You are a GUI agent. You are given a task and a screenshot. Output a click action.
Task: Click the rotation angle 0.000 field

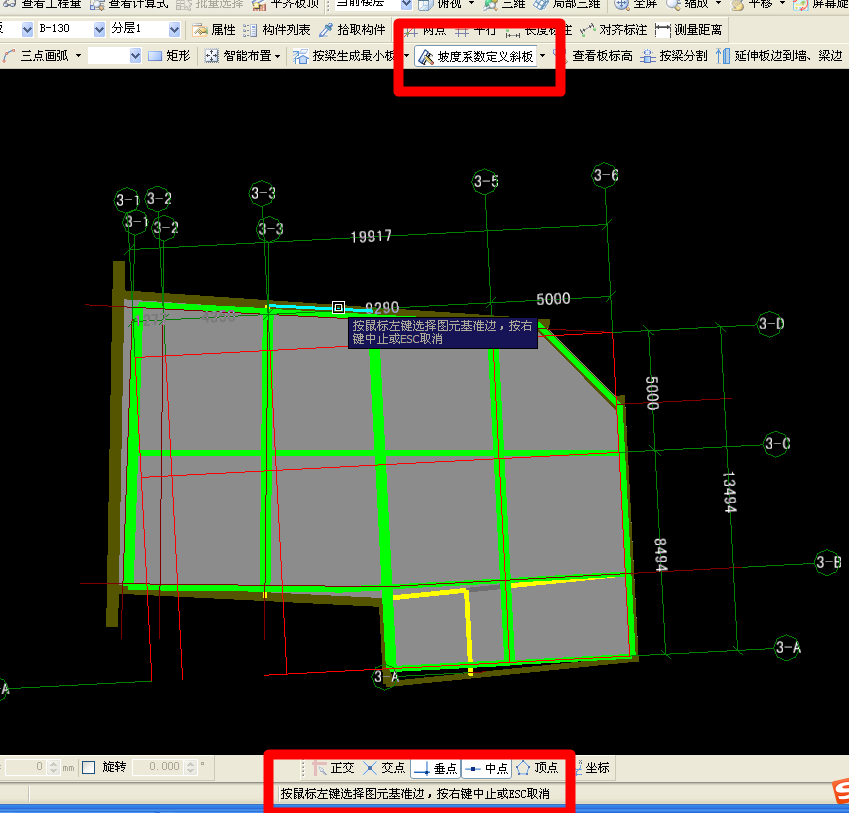(159, 767)
